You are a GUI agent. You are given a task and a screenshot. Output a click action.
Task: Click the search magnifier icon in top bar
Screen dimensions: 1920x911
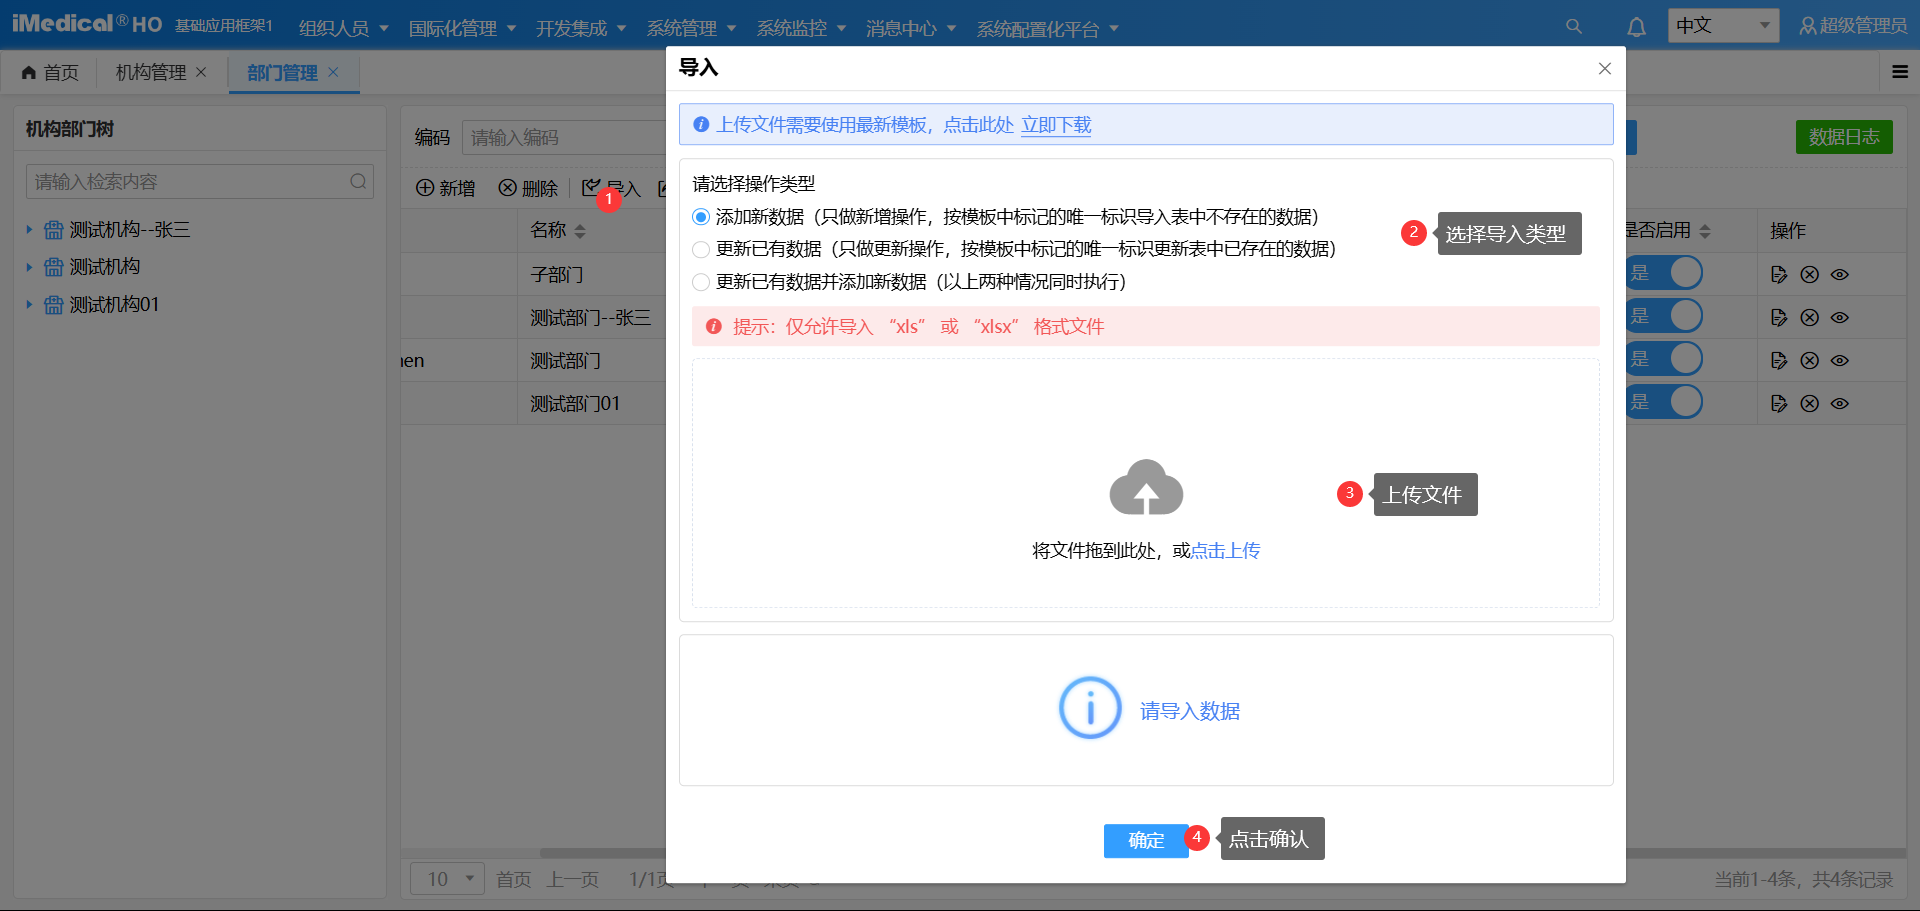pos(1574,27)
